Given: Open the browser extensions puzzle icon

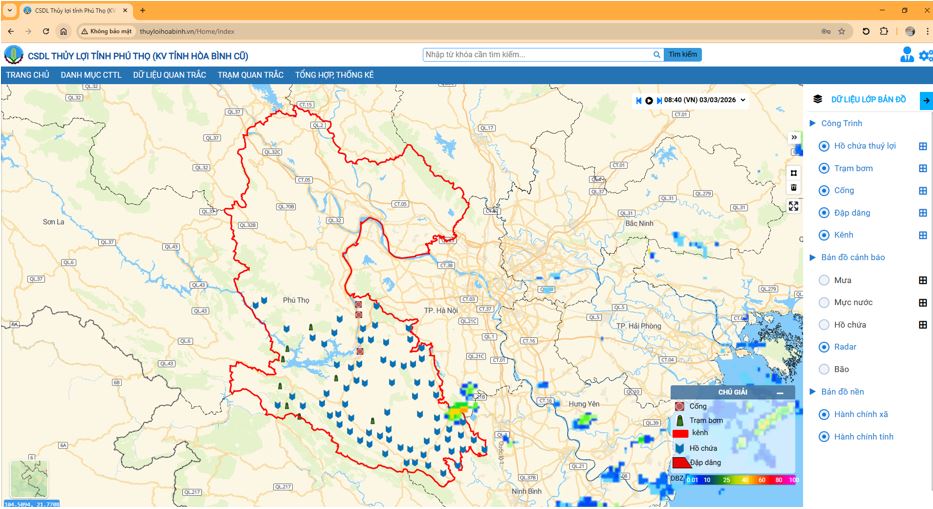Looking at the screenshot, I should [x=884, y=31].
